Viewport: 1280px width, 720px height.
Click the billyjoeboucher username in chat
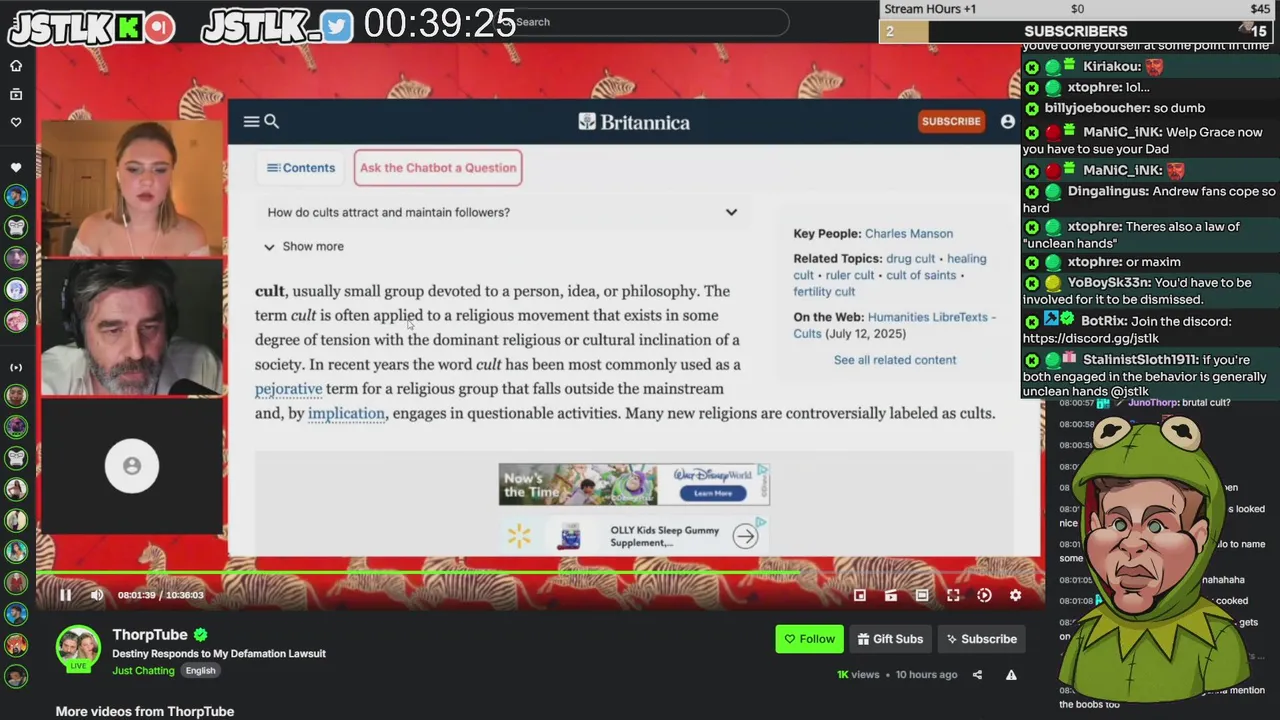click(1097, 108)
